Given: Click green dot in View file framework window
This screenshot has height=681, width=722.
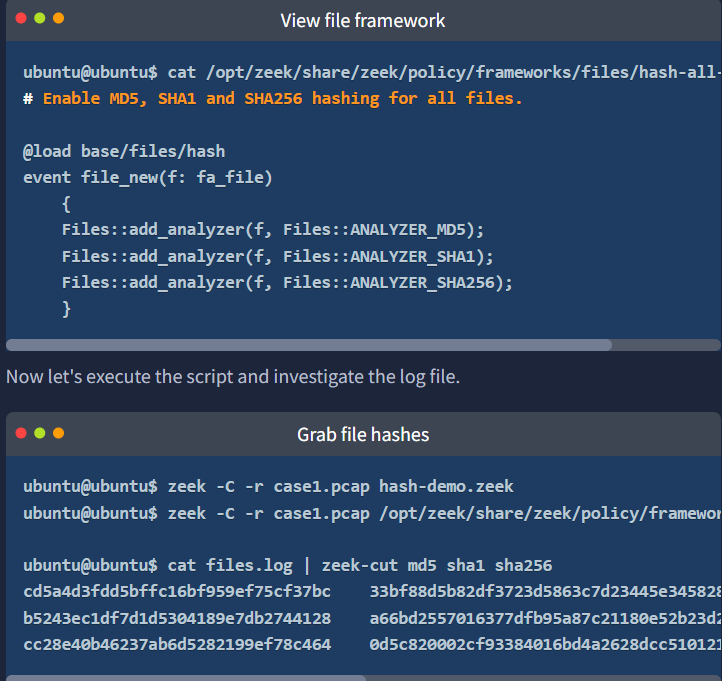Looking at the screenshot, I should (40, 18).
